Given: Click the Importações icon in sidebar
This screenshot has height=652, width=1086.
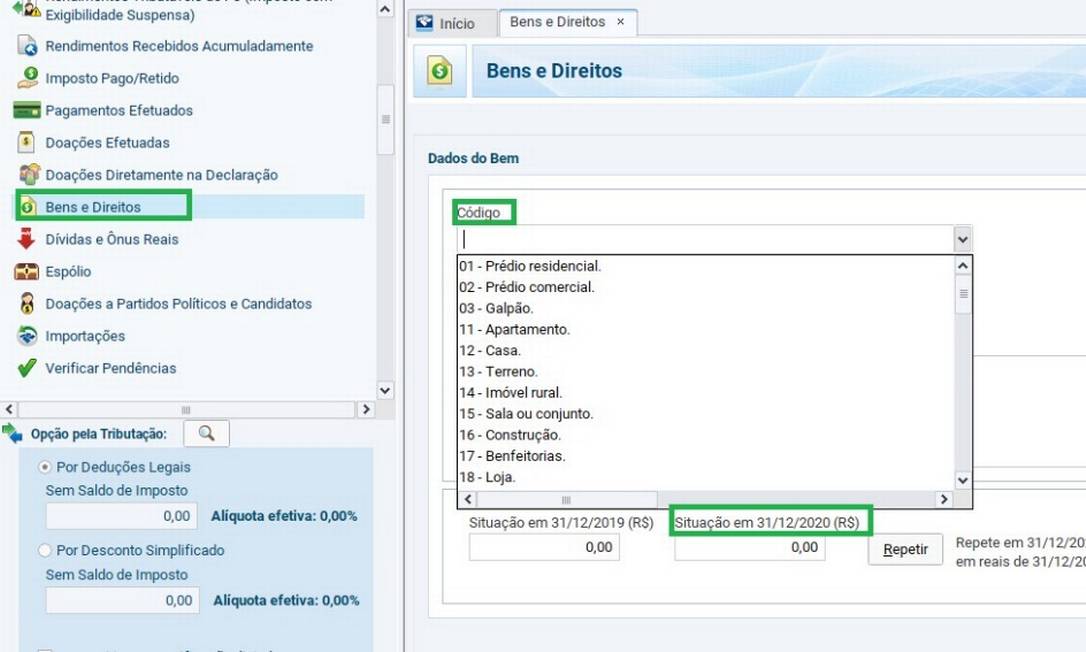Looking at the screenshot, I should (28, 336).
